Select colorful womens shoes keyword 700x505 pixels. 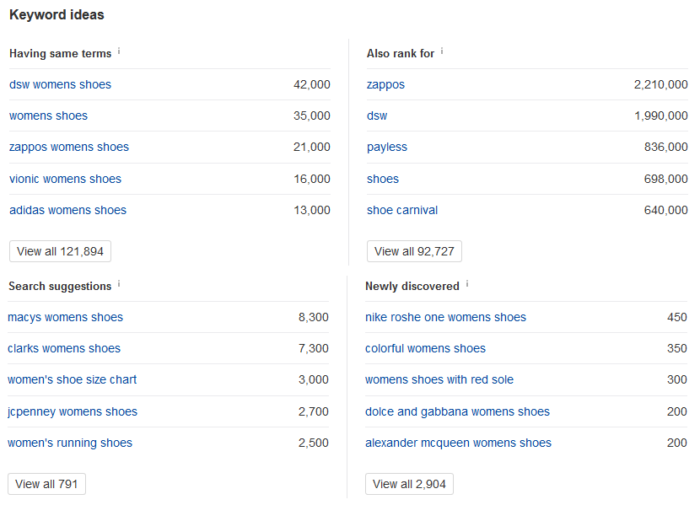point(425,349)
